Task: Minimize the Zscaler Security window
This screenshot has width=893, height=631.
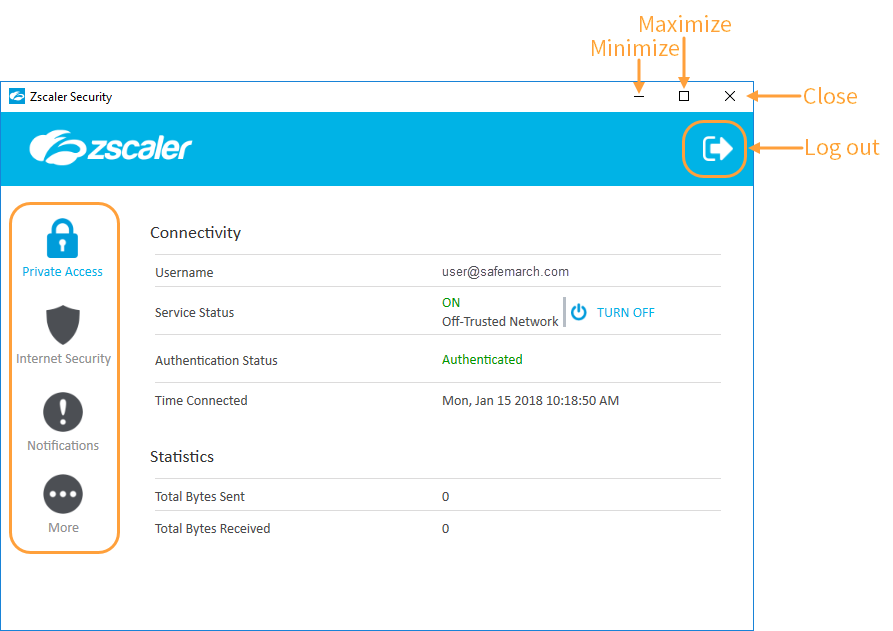Action: pos(639,97)
